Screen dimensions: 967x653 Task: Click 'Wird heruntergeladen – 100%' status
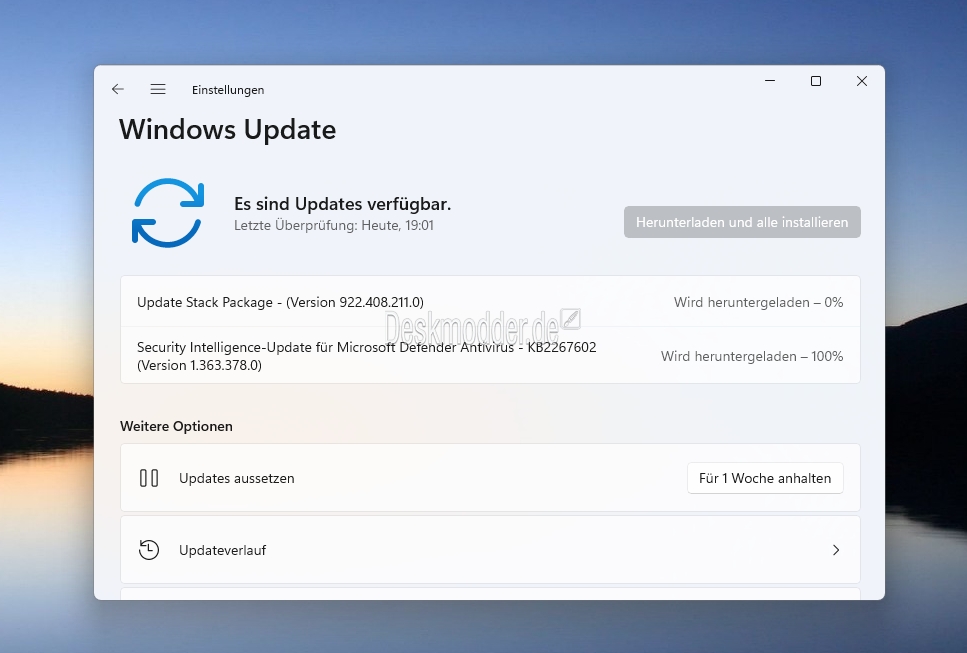pyautogui.click(x=752, y=356)
